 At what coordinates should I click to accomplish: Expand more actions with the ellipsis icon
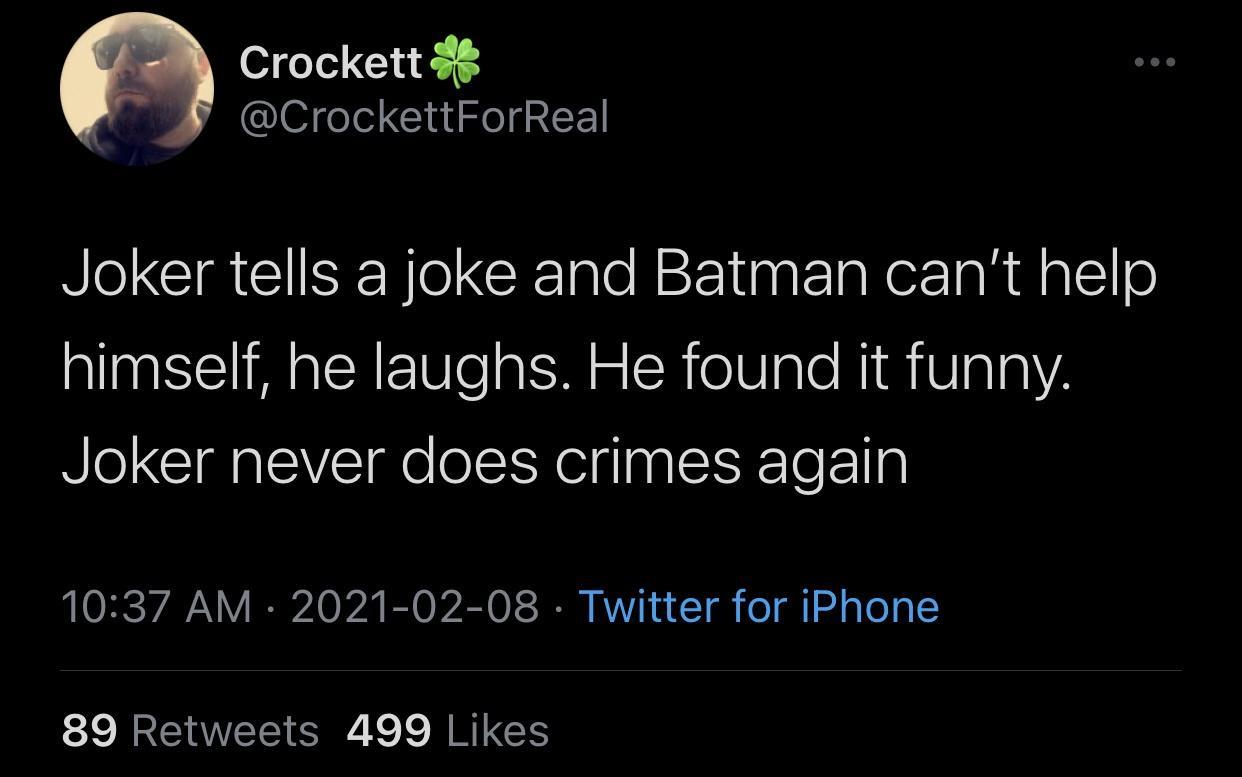coord(1152,60)
